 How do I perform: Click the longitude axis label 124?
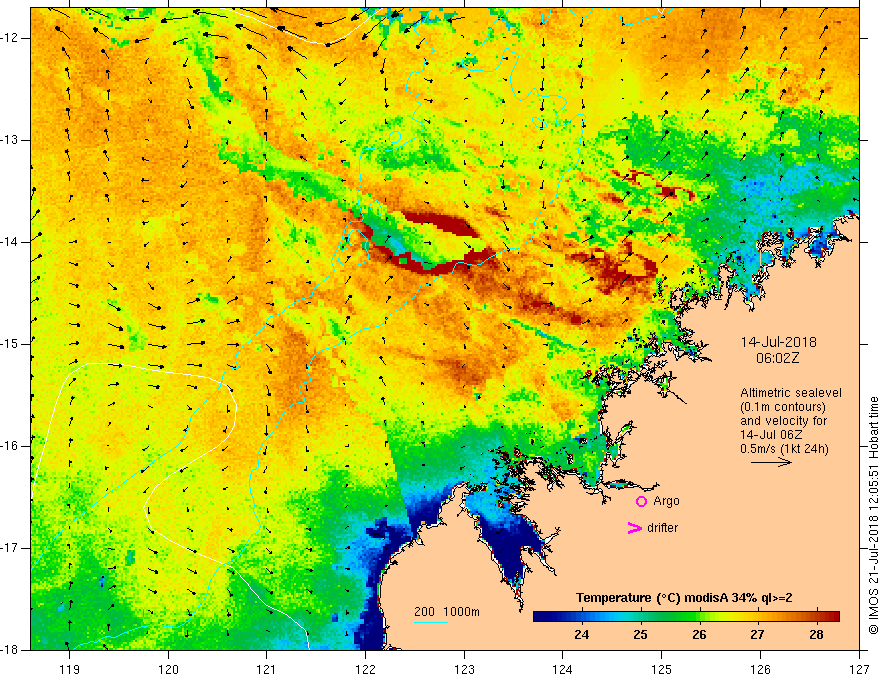click(x=563, y=669)
